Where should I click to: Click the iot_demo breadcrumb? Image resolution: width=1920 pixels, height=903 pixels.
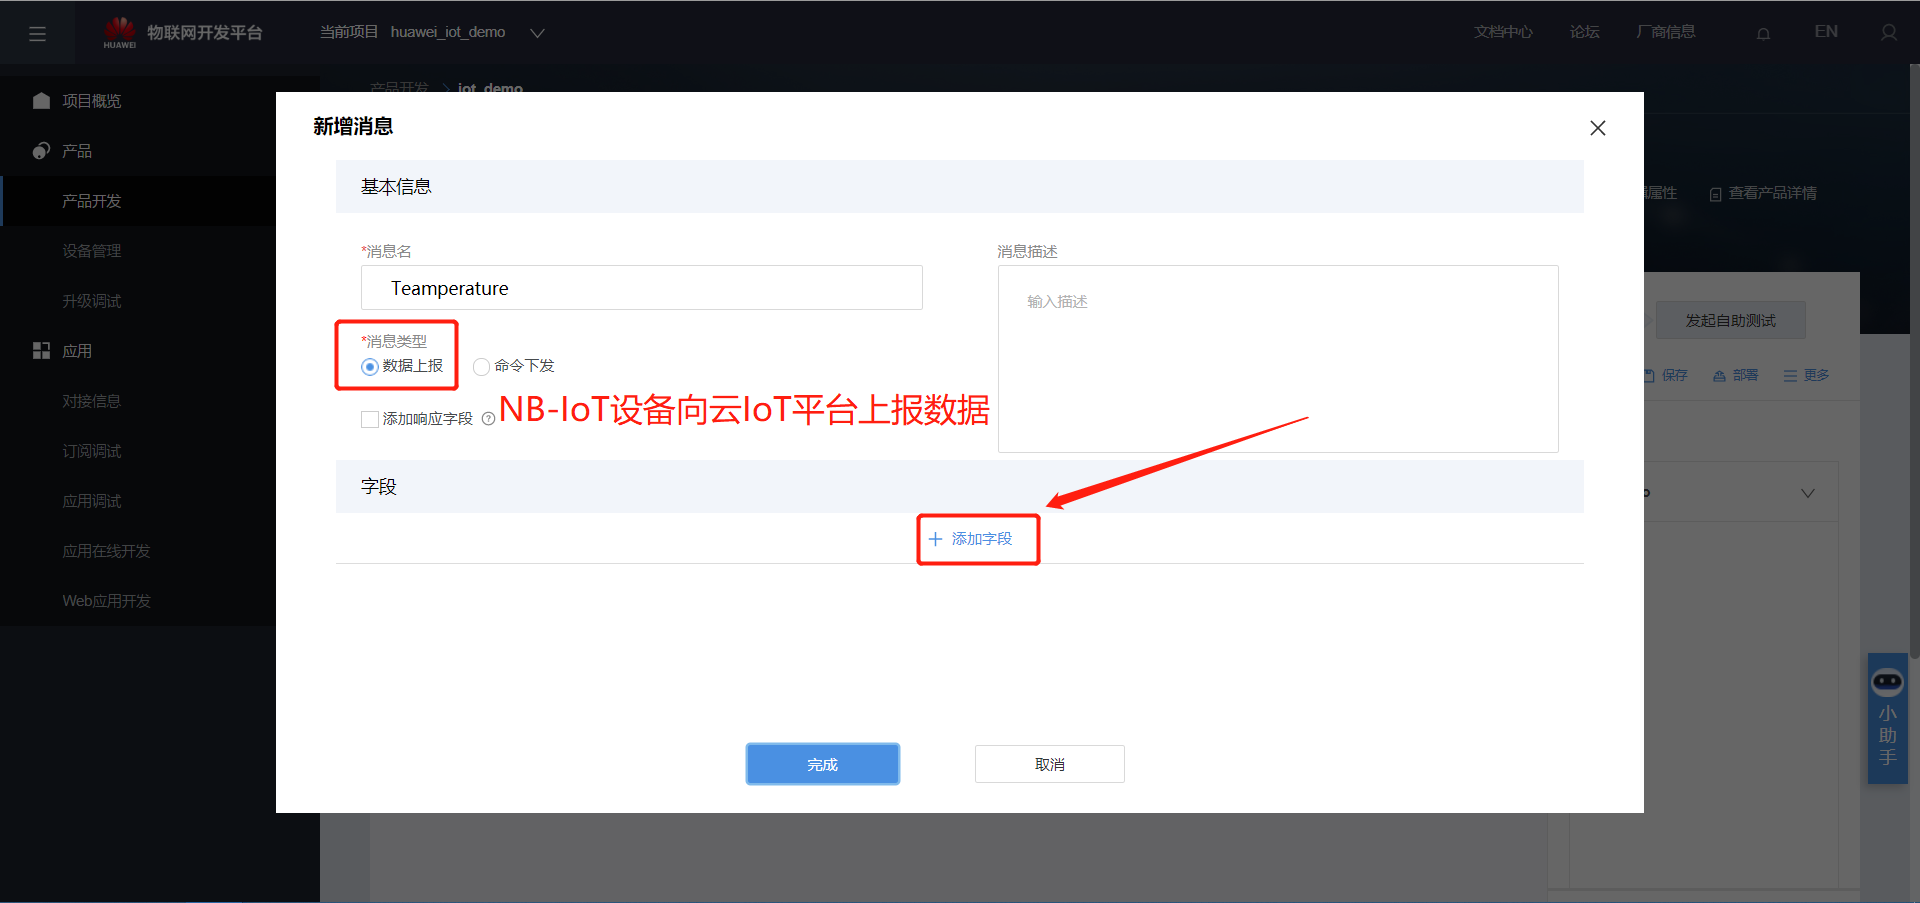(490, 87)
